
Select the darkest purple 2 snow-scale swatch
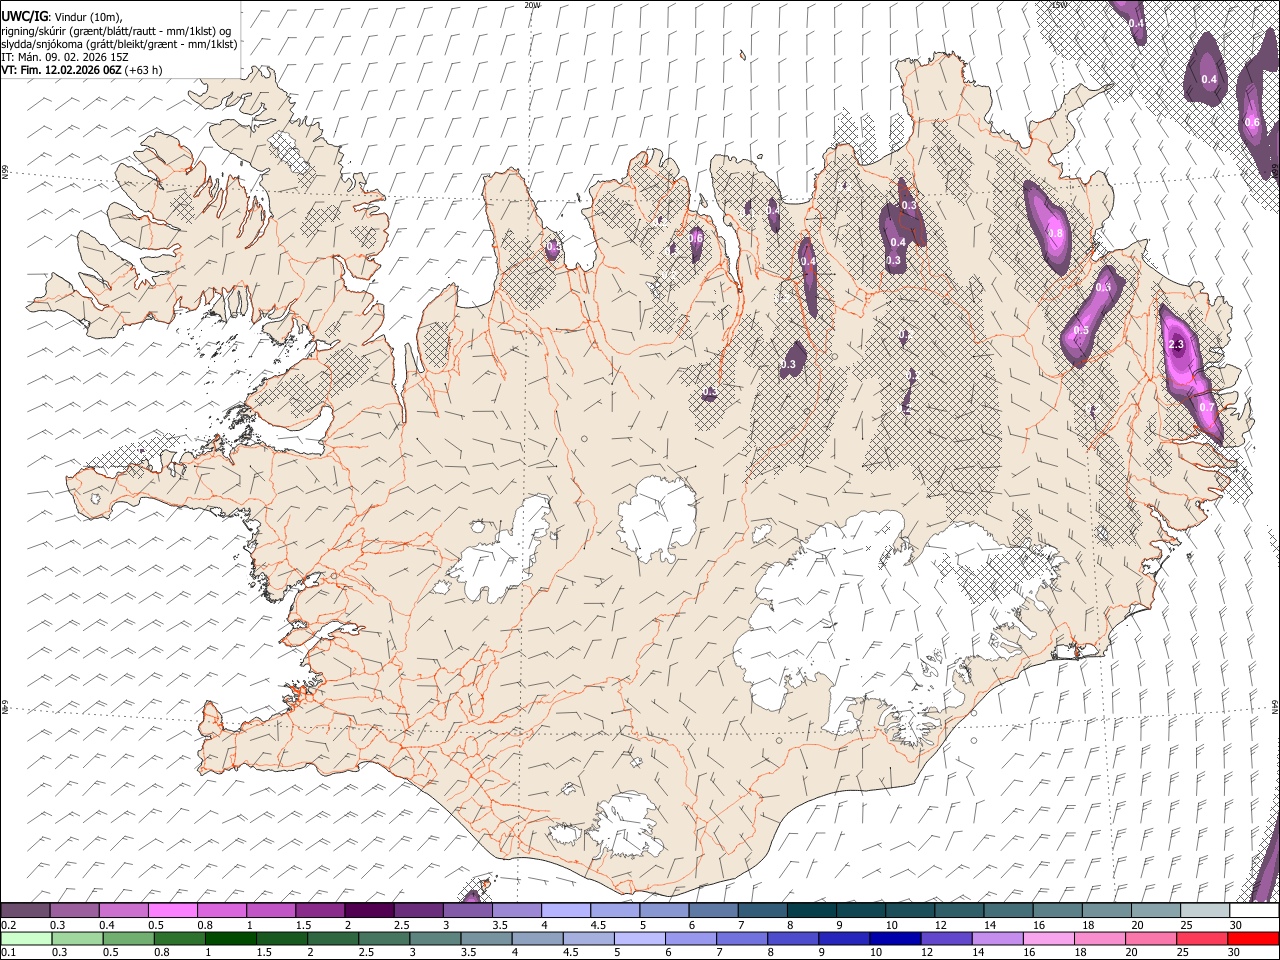pos(369,910)
